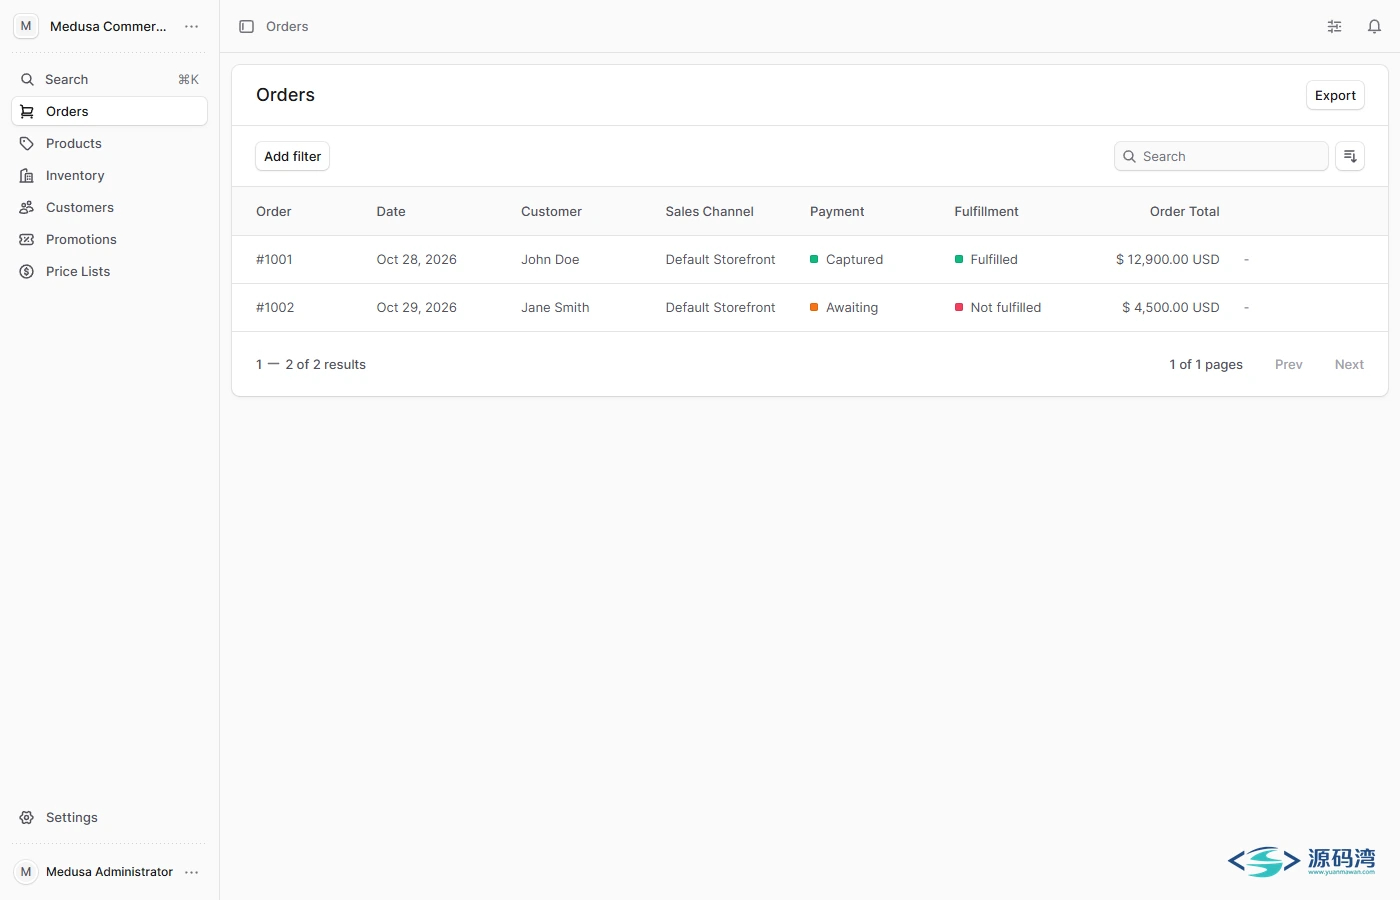Click the Order Total column header
The width and height of the screenshot is (1400, 900).
(1184, 212)
